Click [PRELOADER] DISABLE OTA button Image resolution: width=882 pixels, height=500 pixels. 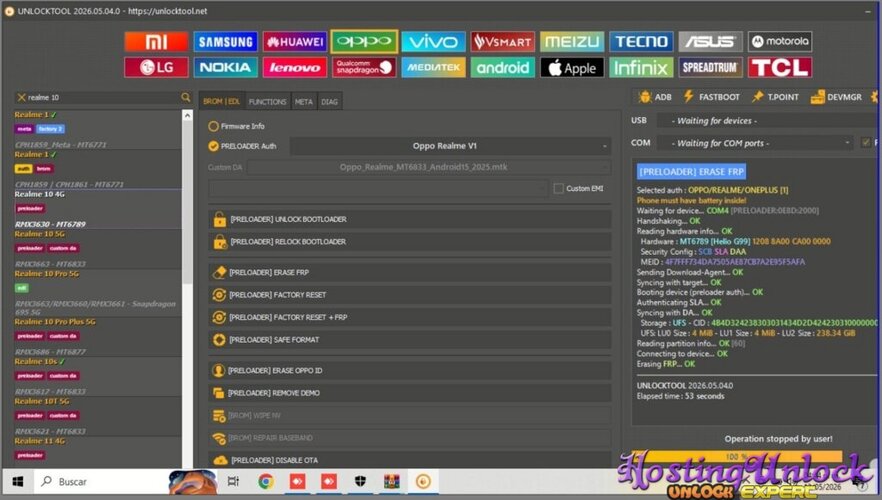(x=410, y=460)
